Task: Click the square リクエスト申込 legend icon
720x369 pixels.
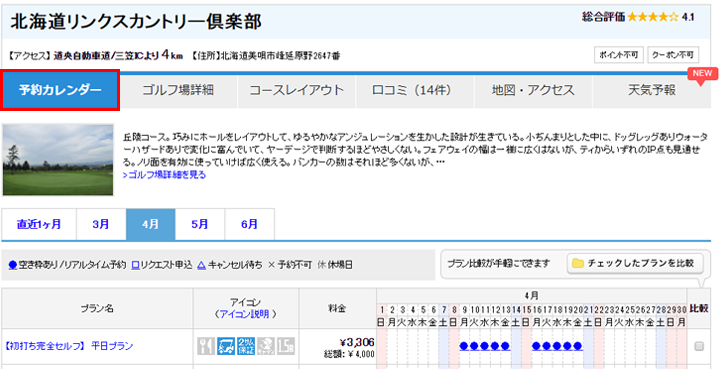Action: tap(135, 265)
